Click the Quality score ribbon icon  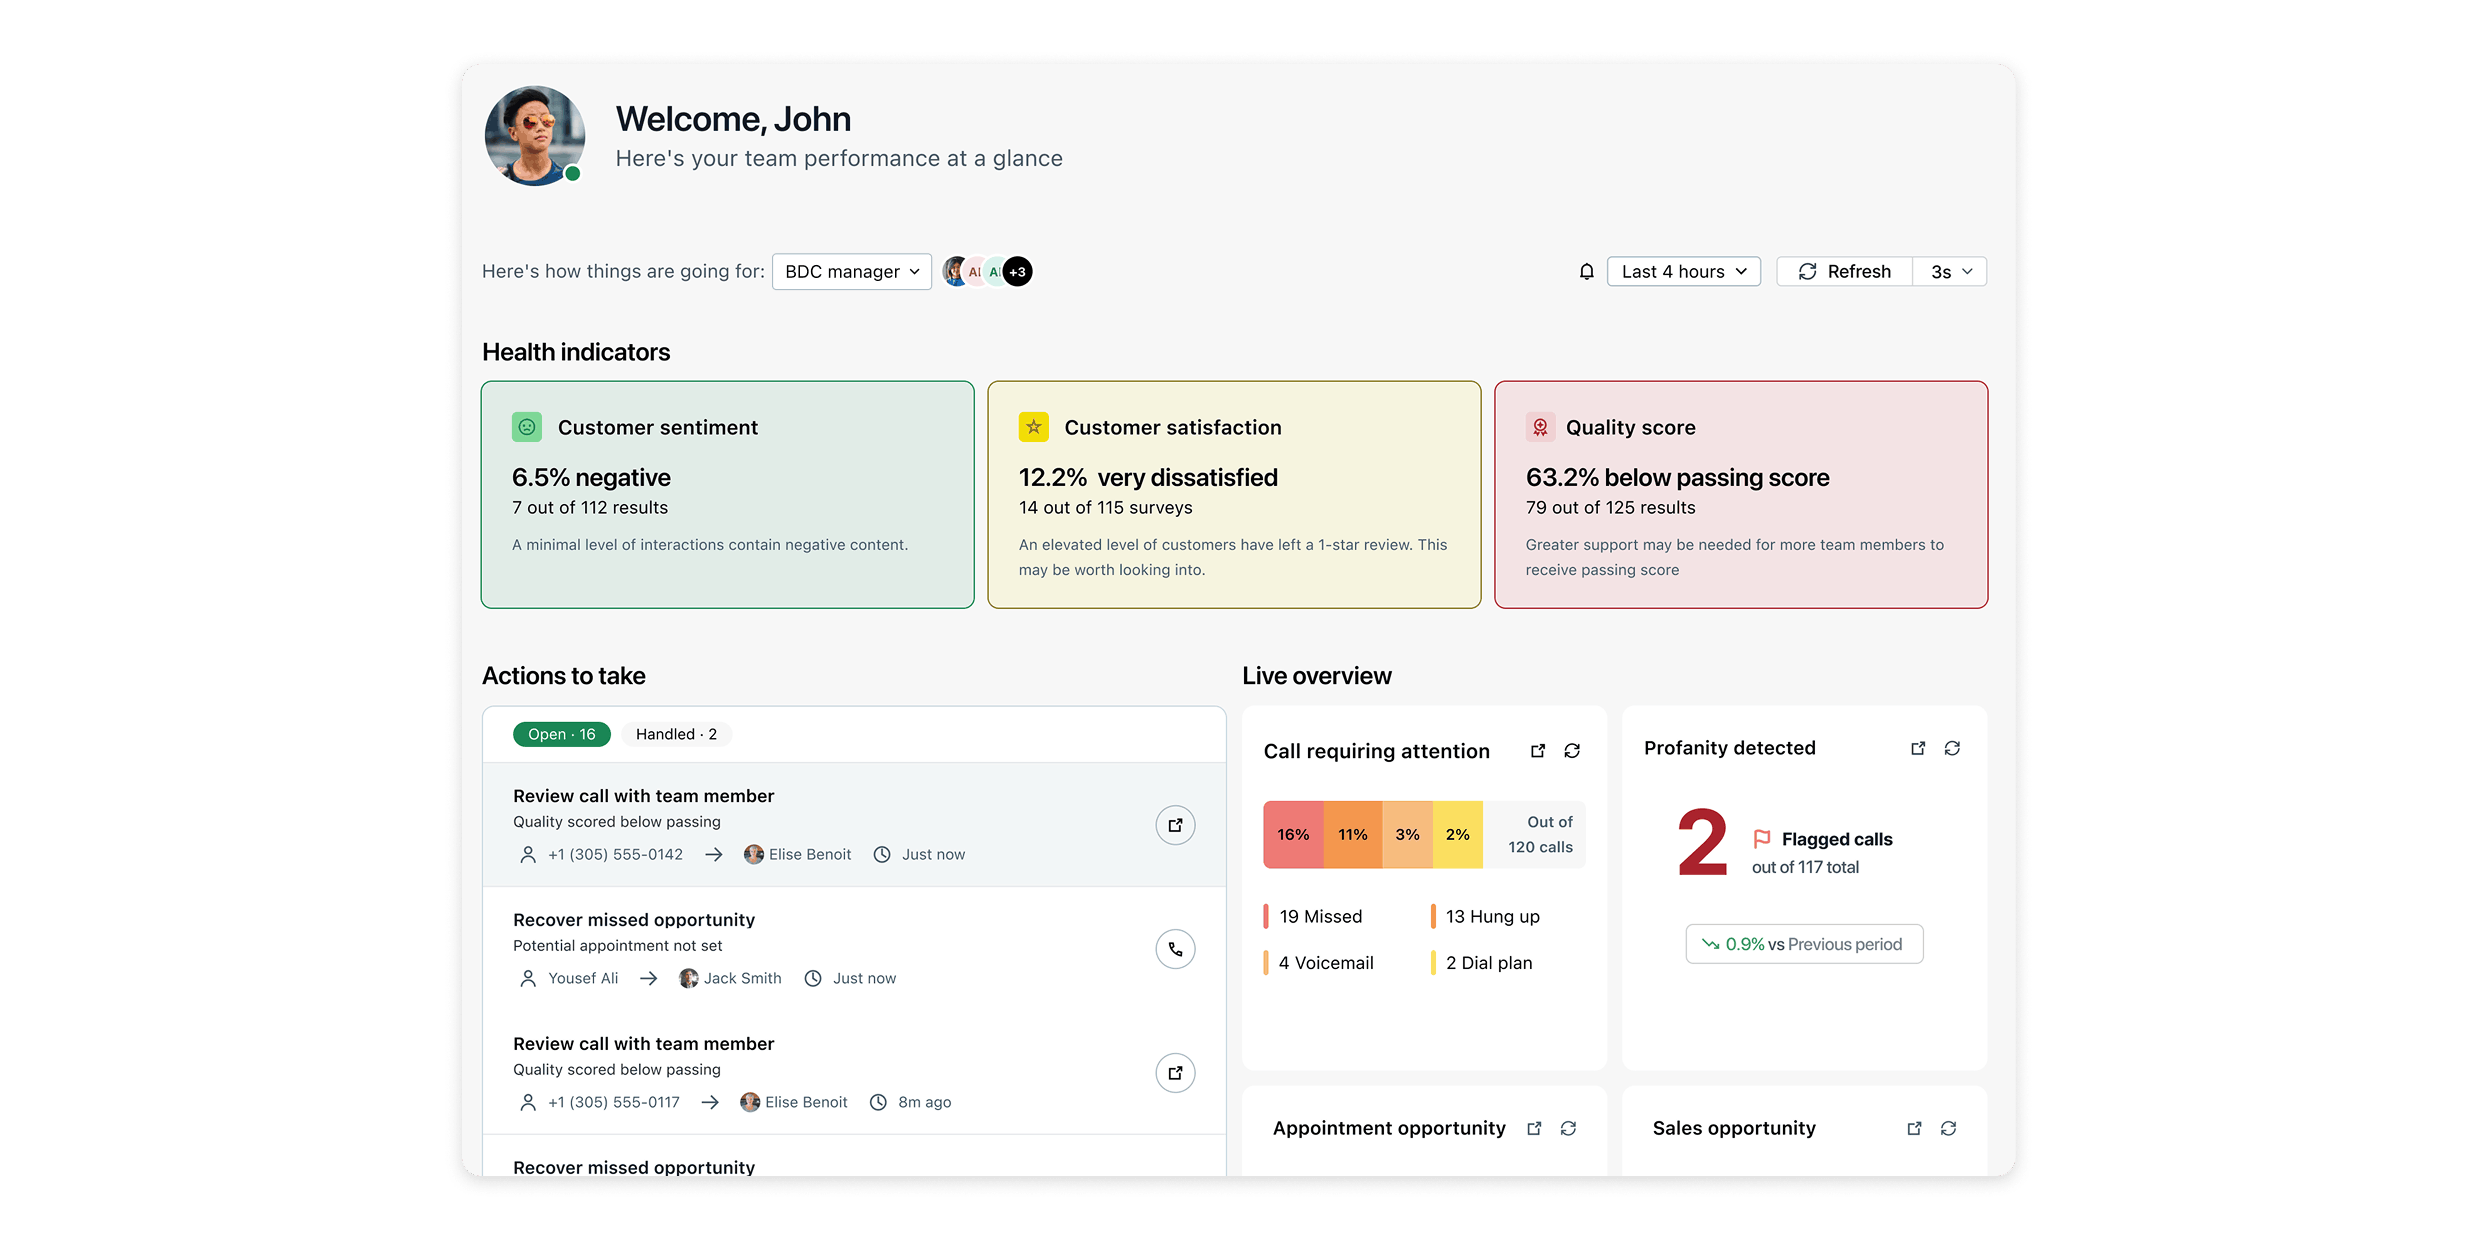click(x=1540, y=427)
